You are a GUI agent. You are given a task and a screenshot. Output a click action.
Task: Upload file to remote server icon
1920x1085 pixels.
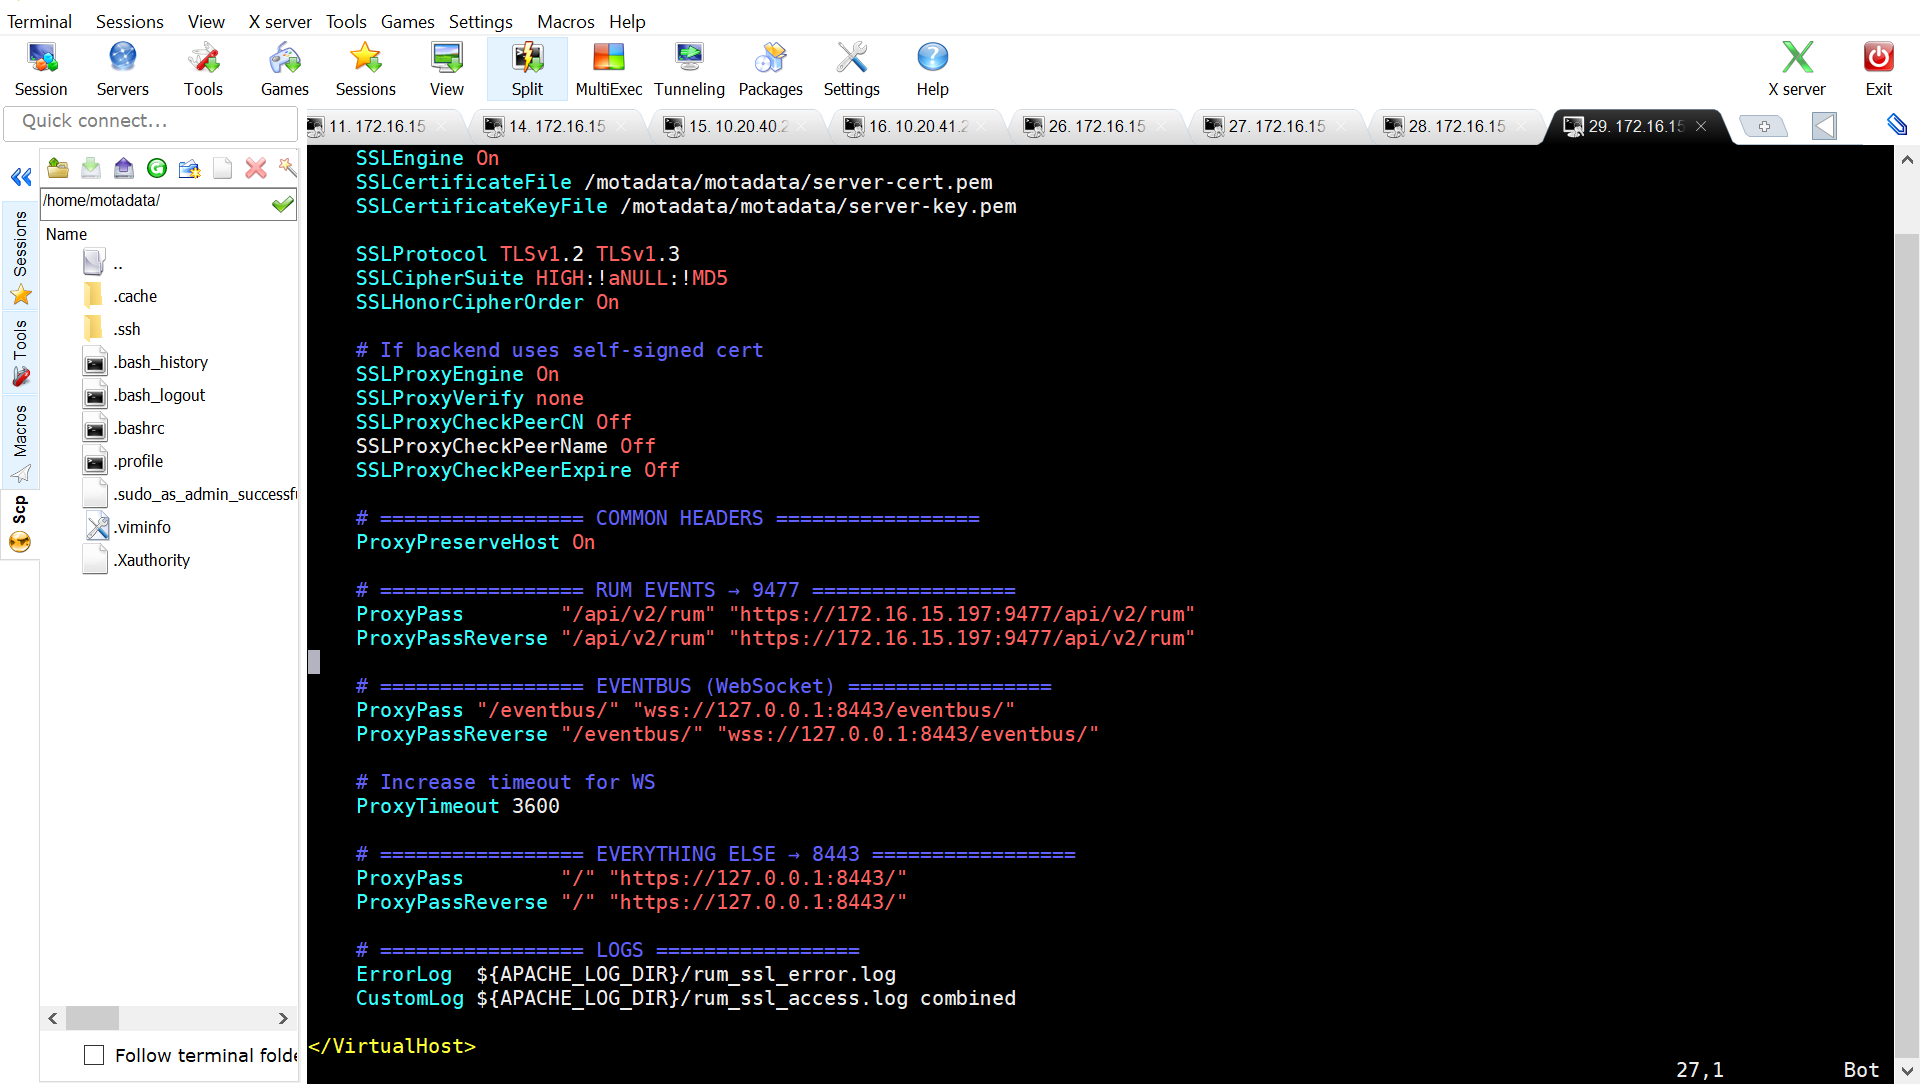click(x=124, y=168)
